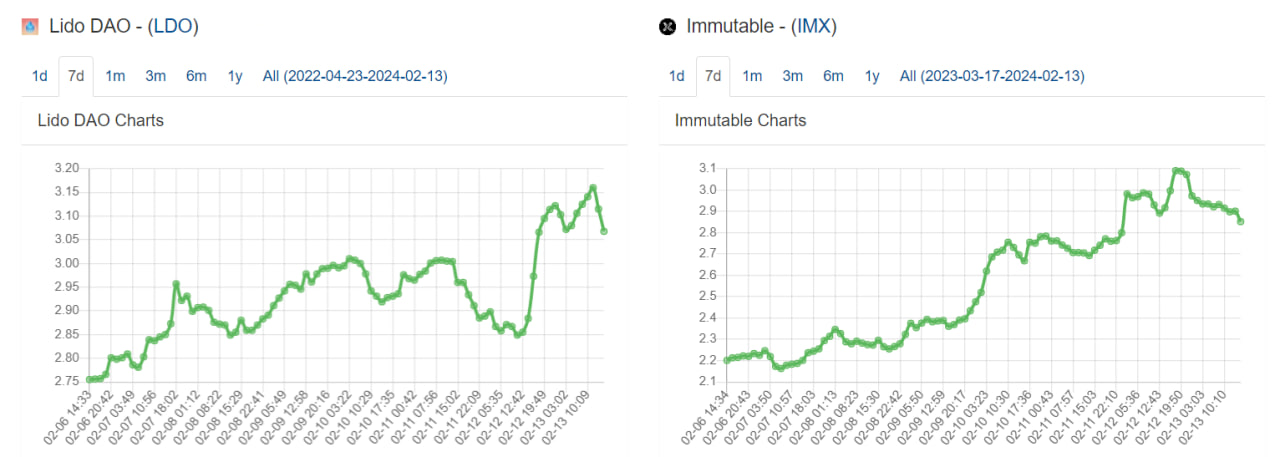View all Immutable history (2023-03-17-2024-02-13)

point(991,76)
